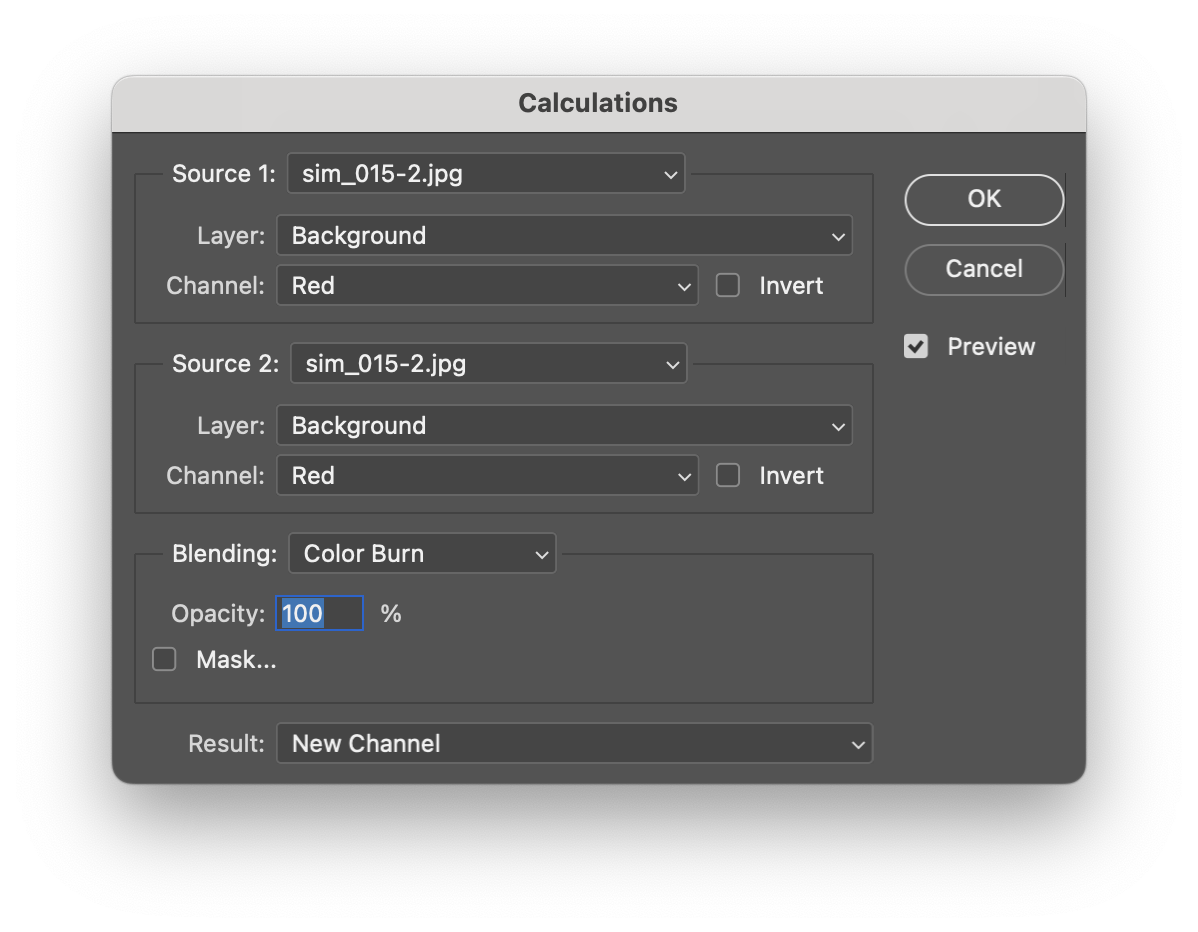Open the Source 1 Channel dropdown
1198x932 pixels.
[x=487, y=285]
